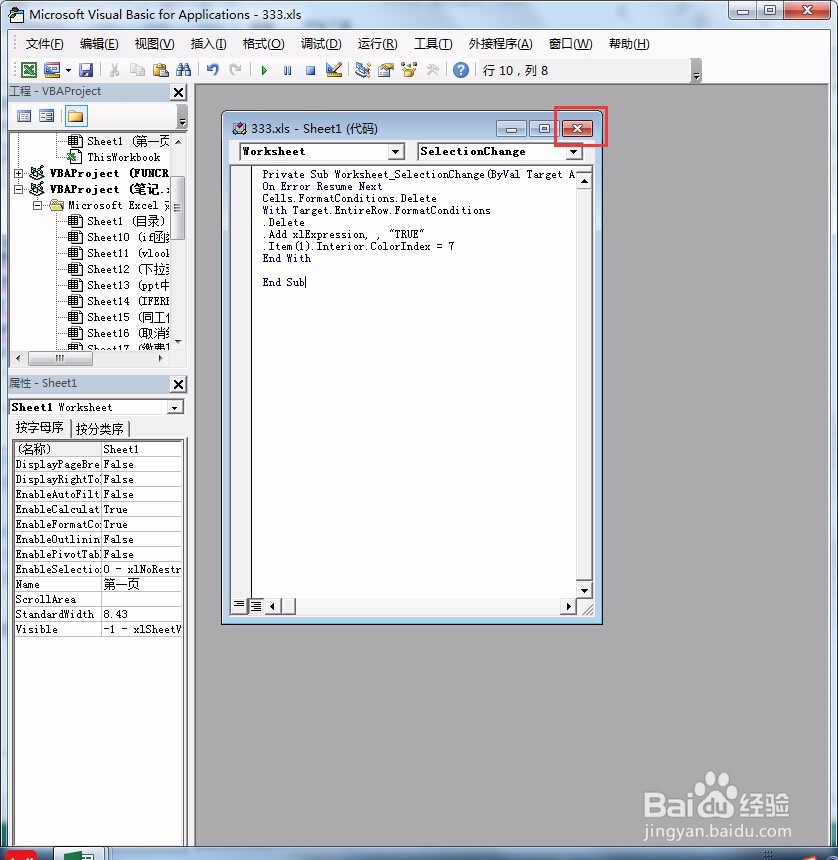
Task: Open the 文件 menu
Action: pos(44,44)
